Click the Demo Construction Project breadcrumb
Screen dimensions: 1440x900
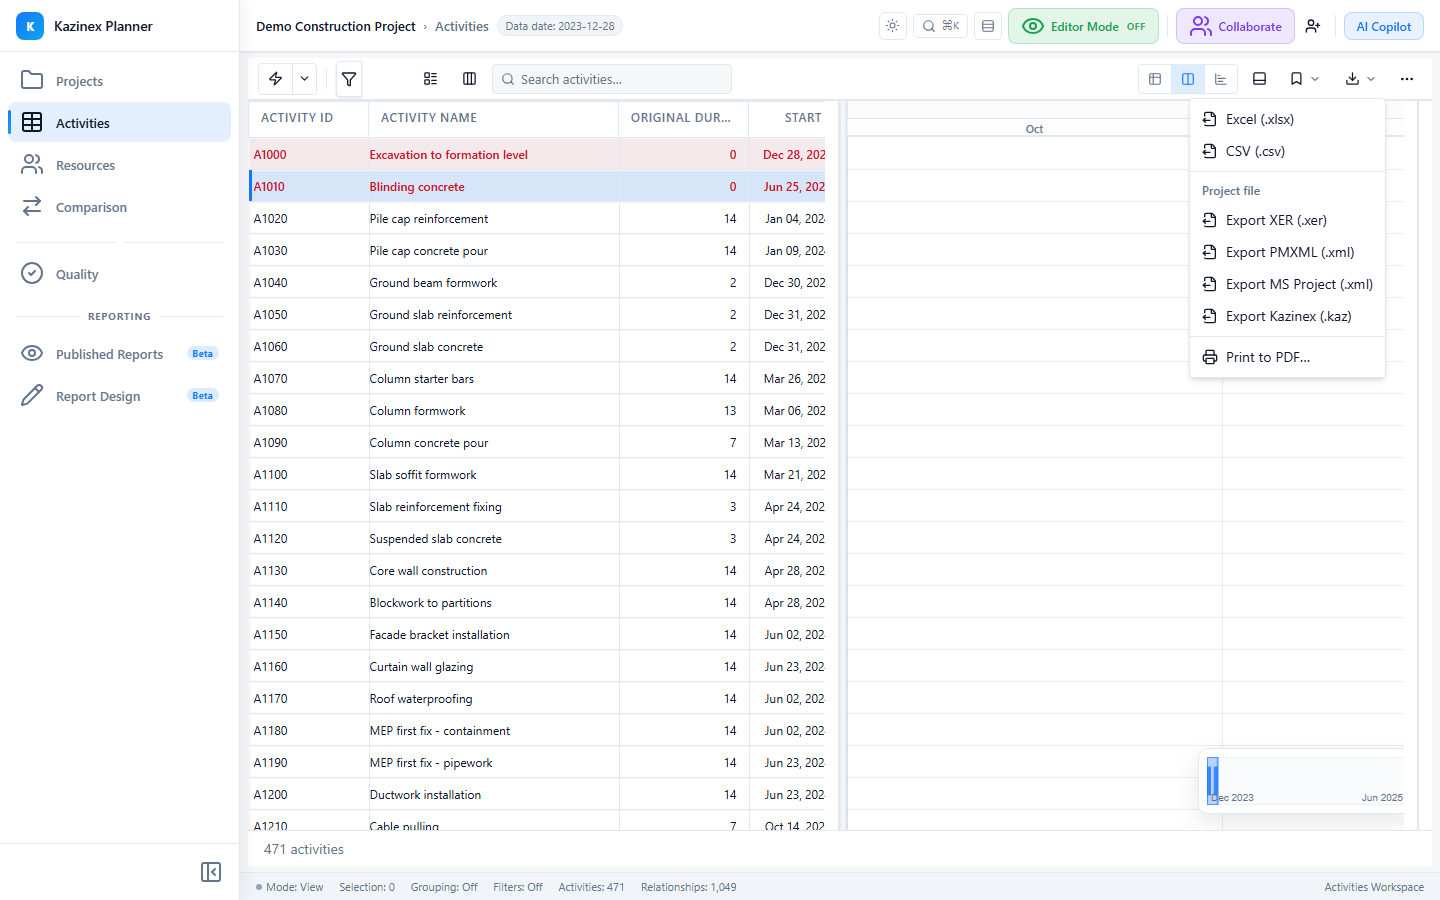335,26
